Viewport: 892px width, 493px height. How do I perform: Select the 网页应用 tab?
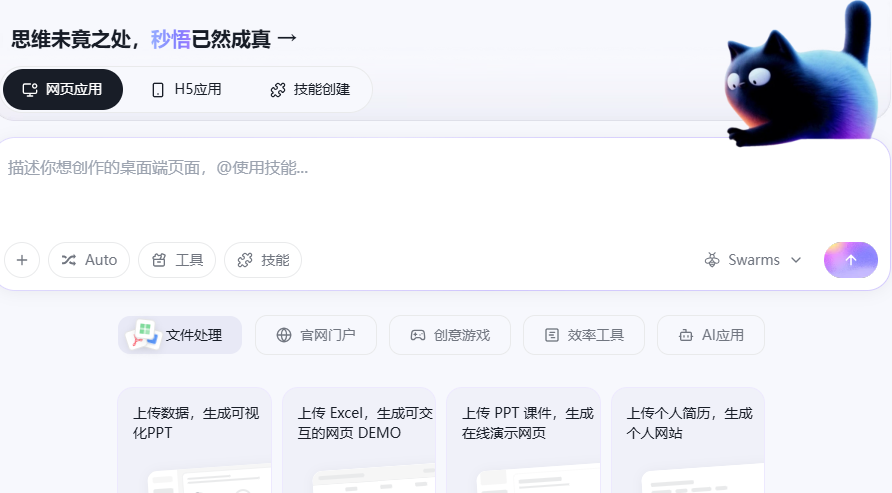click(x=63, y=90)
